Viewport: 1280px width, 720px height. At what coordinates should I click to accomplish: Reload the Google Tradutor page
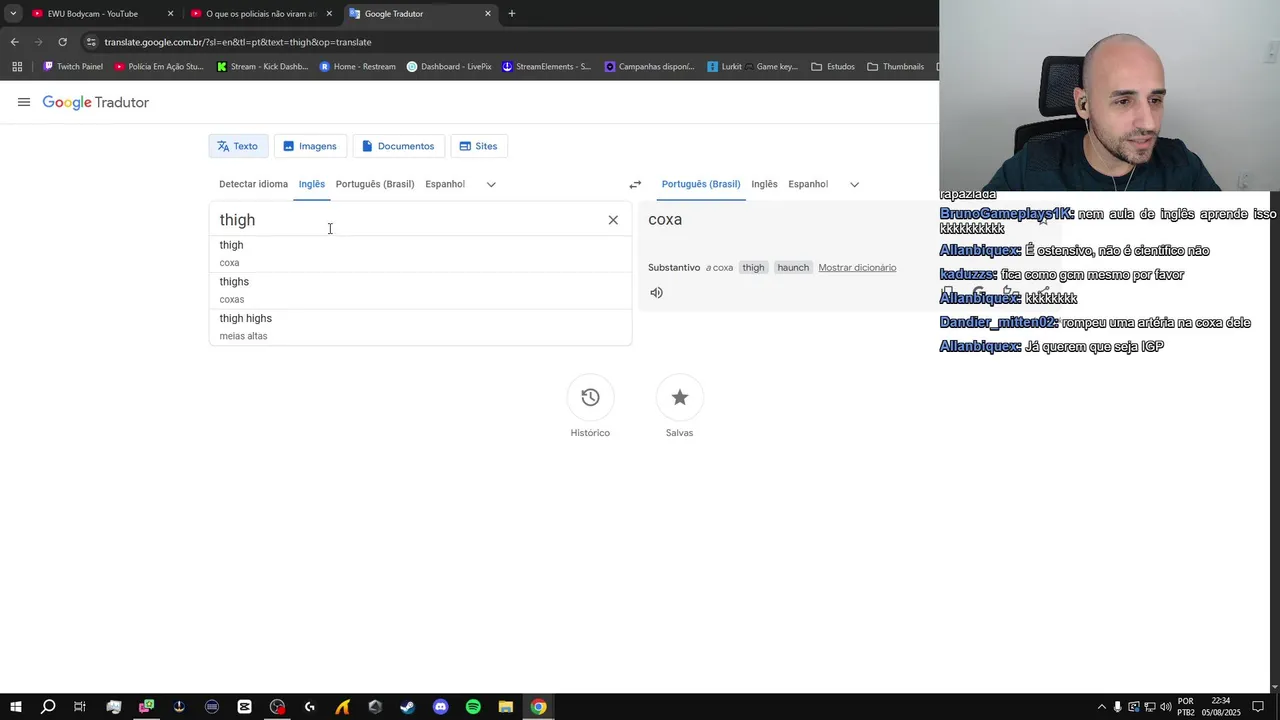62,42
